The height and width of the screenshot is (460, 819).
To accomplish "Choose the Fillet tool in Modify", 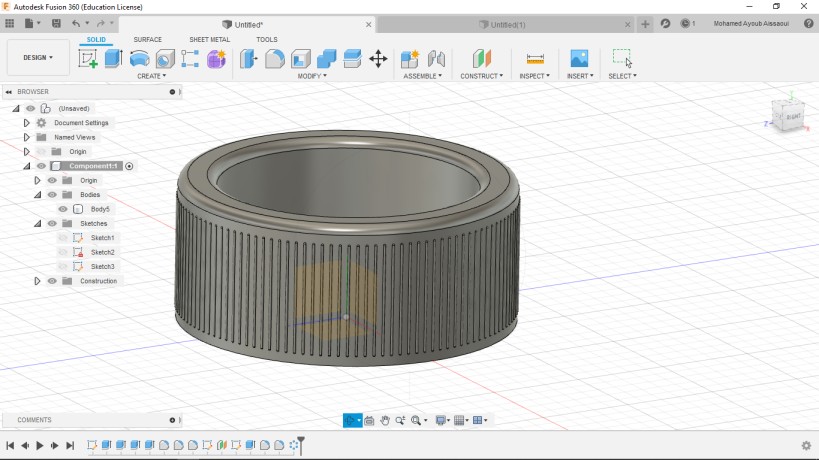I will point(274,59).
